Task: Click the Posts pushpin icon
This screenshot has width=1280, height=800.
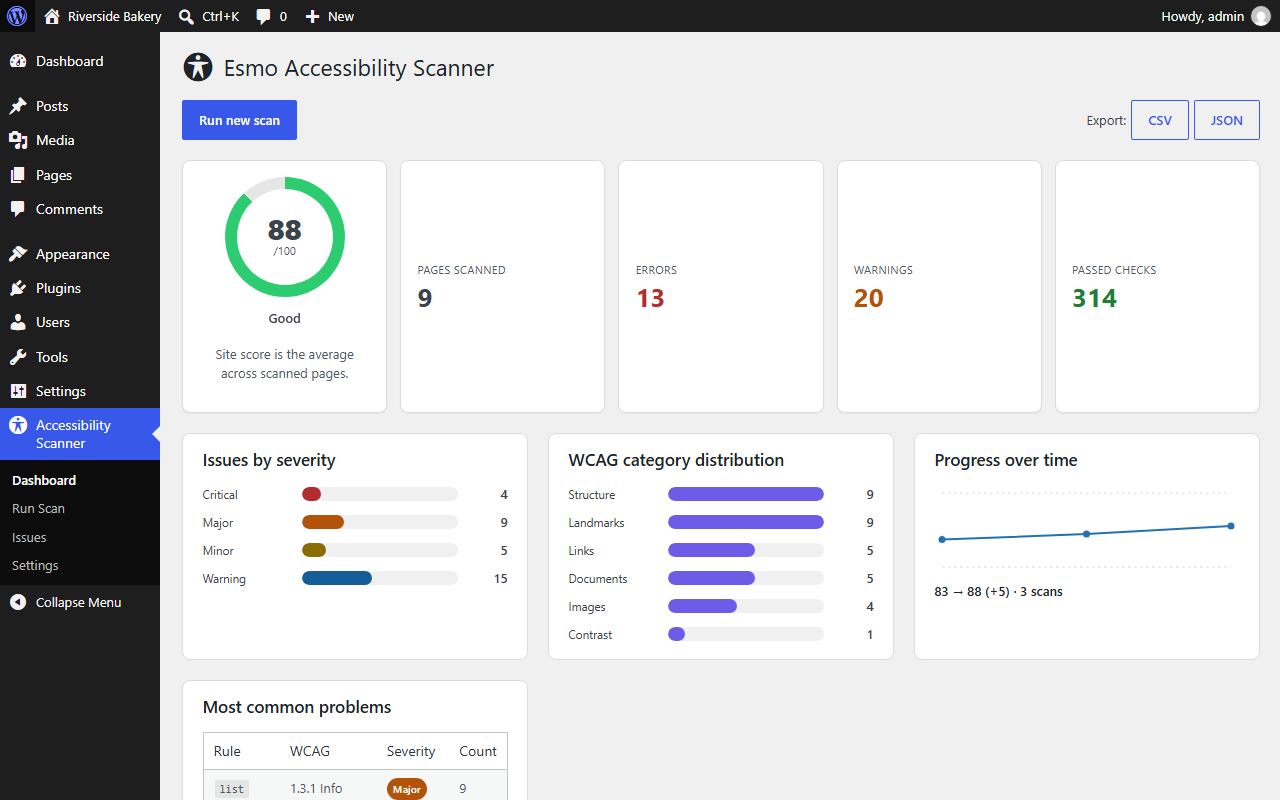Action: (18, 106)
